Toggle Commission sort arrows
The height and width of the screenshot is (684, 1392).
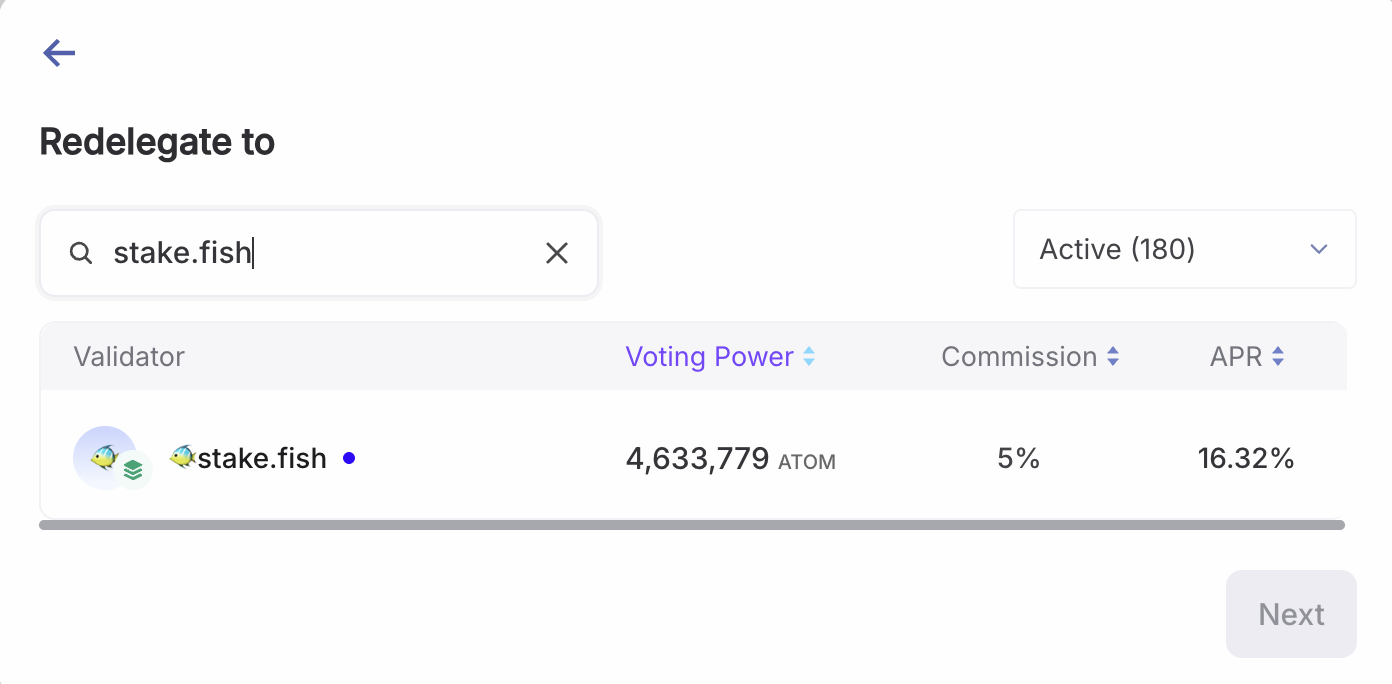click(1113, 357)
